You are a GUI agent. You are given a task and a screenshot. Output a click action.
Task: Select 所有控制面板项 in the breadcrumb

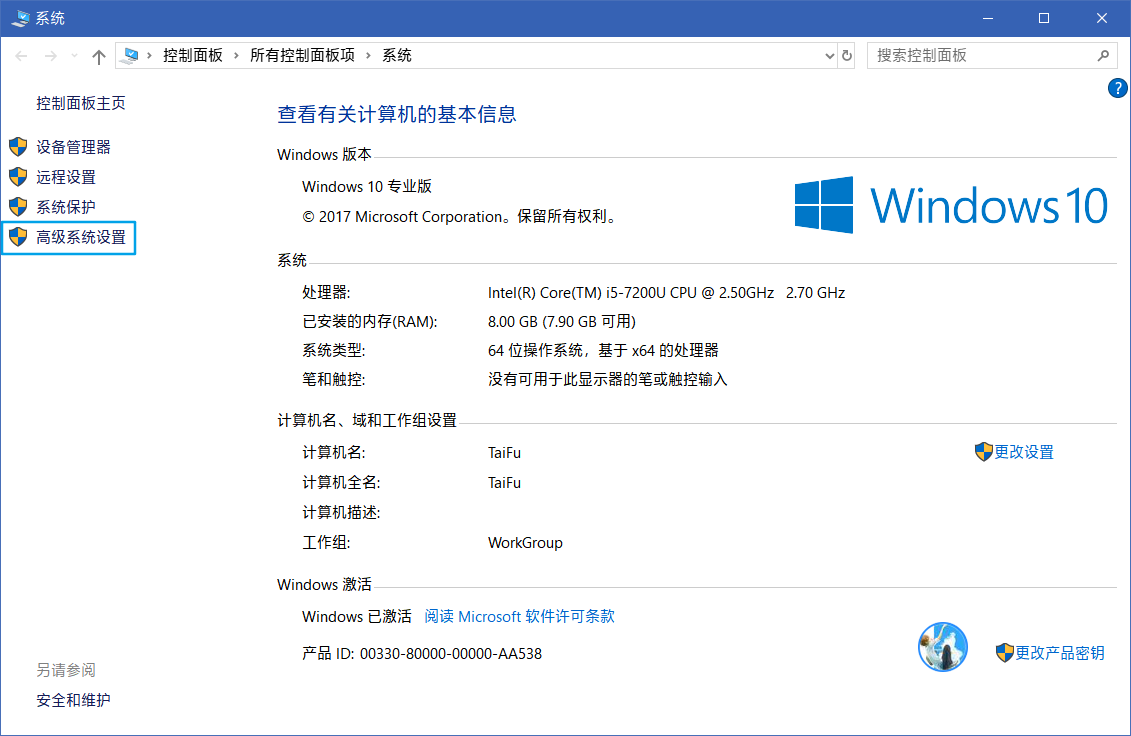(302, 56)
